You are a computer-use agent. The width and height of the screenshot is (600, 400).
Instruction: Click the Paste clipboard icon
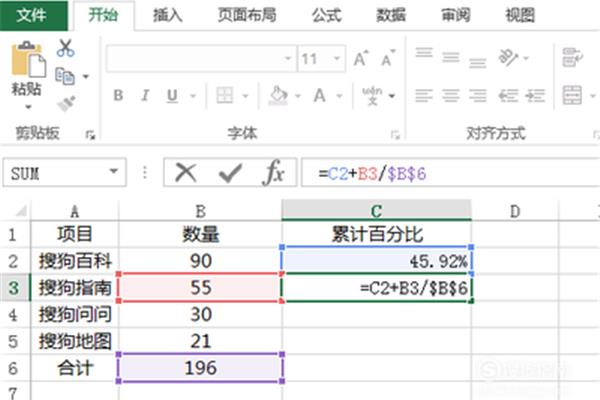pos(29,59)
